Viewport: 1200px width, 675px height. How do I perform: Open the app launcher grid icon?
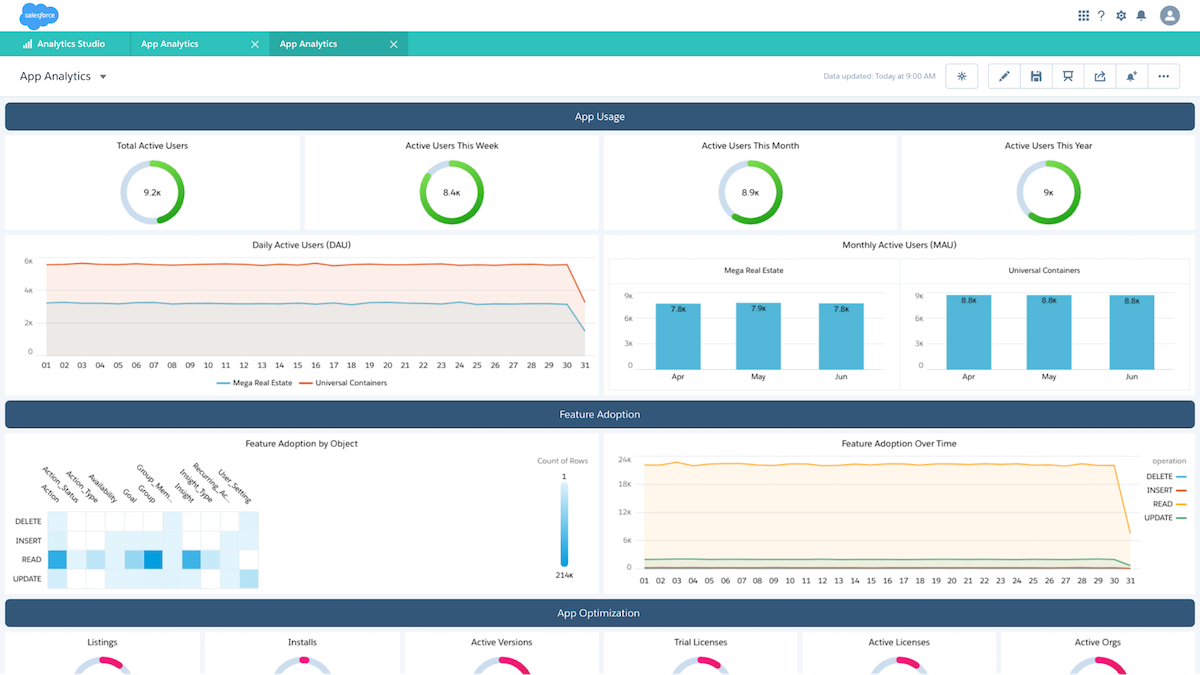click(x=1083, y=15)
